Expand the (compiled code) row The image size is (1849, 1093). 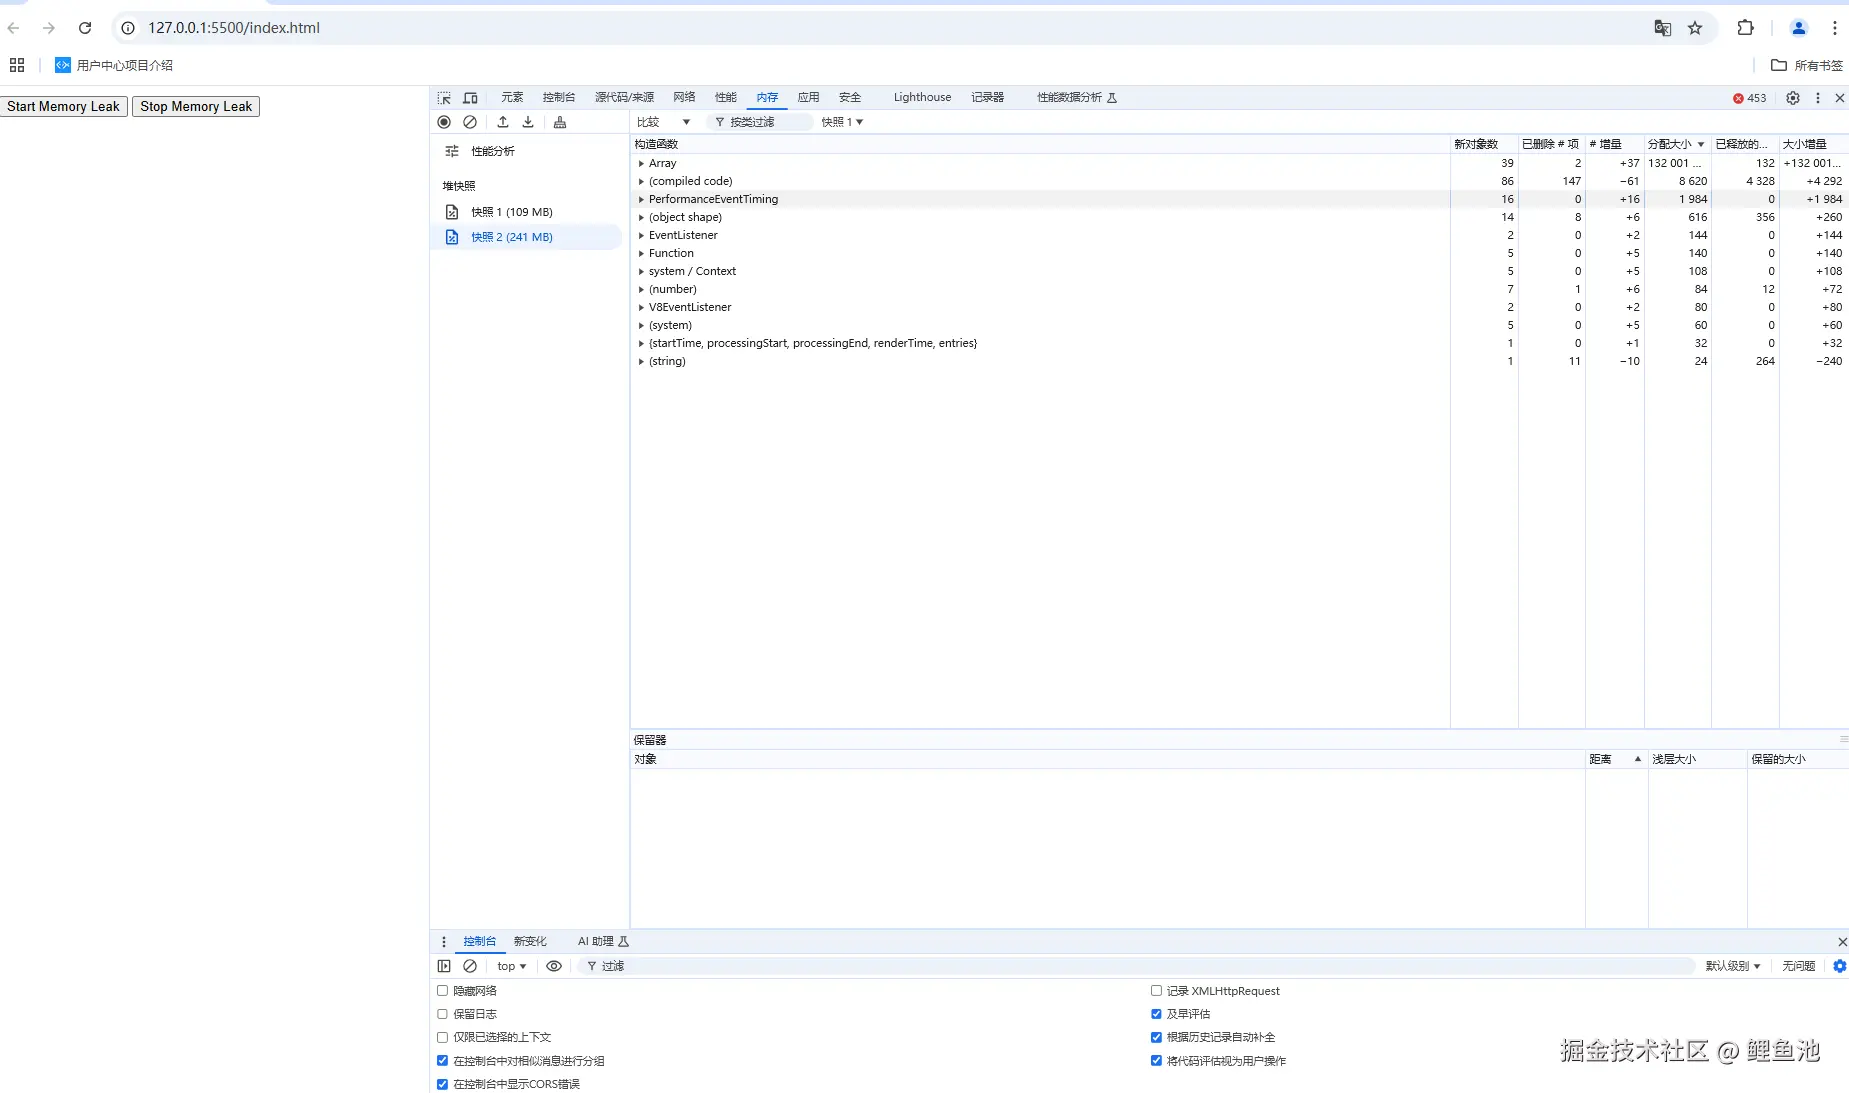(x=641, y=181)
